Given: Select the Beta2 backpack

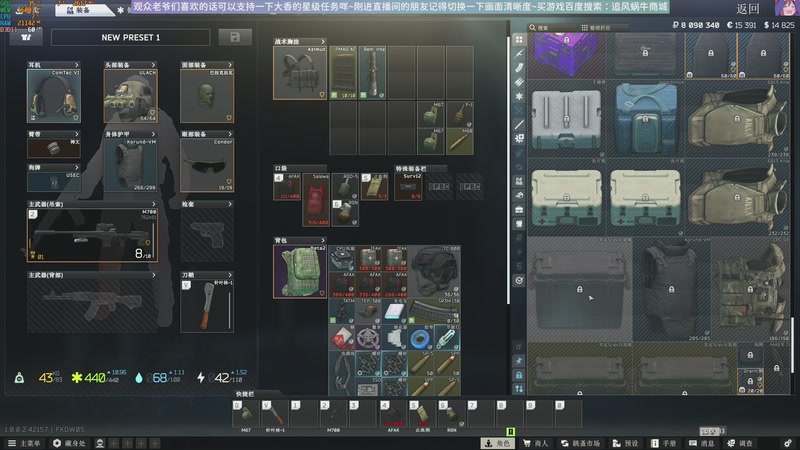Looking at the screenshot, I should click(300, 271).
